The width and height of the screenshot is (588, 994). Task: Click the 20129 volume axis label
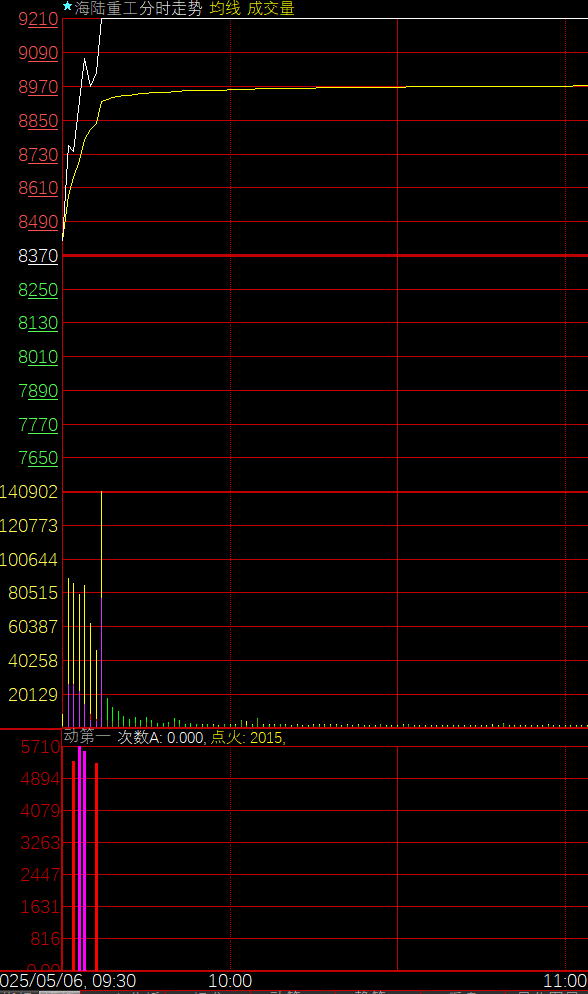click(x=33, y=695)
